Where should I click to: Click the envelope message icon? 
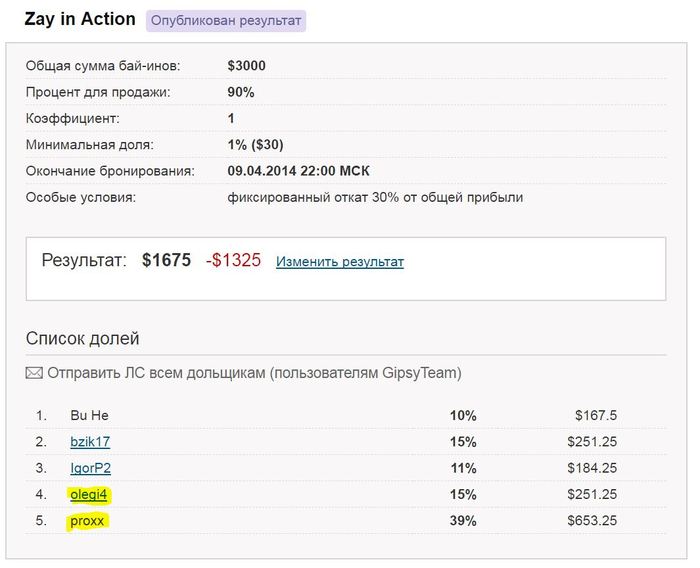(34, 373)
